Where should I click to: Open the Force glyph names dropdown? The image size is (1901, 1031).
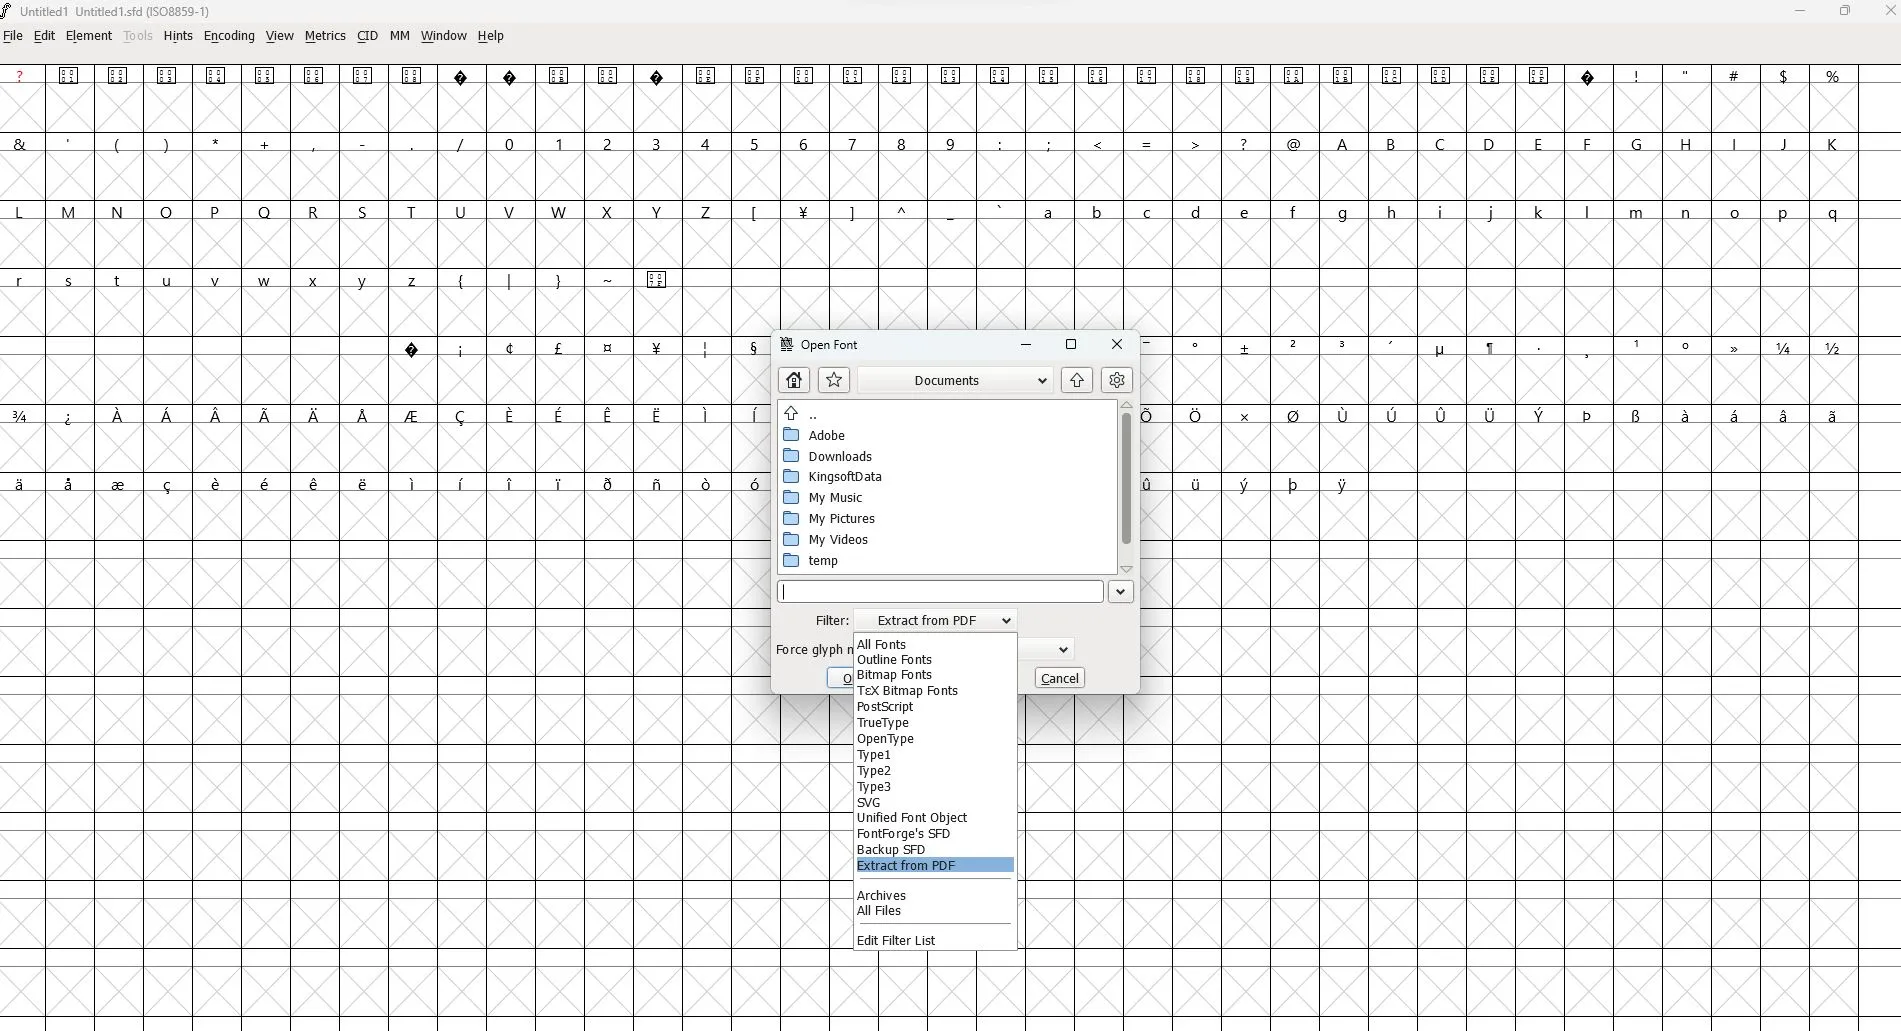pyautogui.click(x=1062, y=649)
